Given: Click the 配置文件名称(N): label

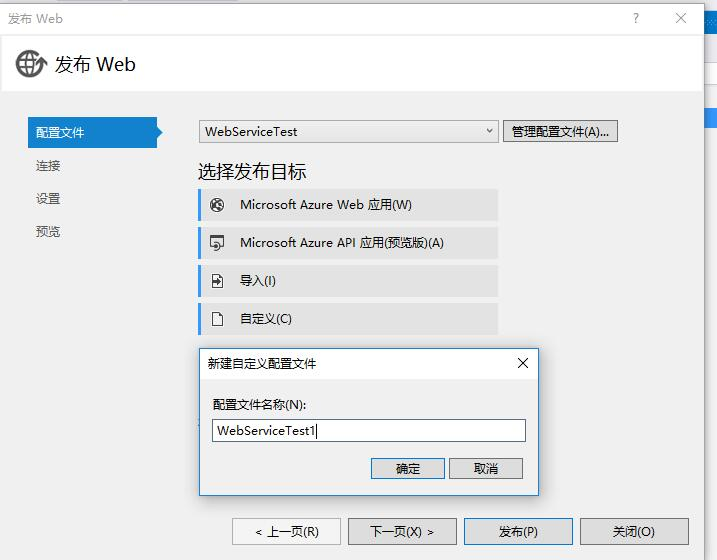Looking at the screenshot, I should tap(259, 405).
